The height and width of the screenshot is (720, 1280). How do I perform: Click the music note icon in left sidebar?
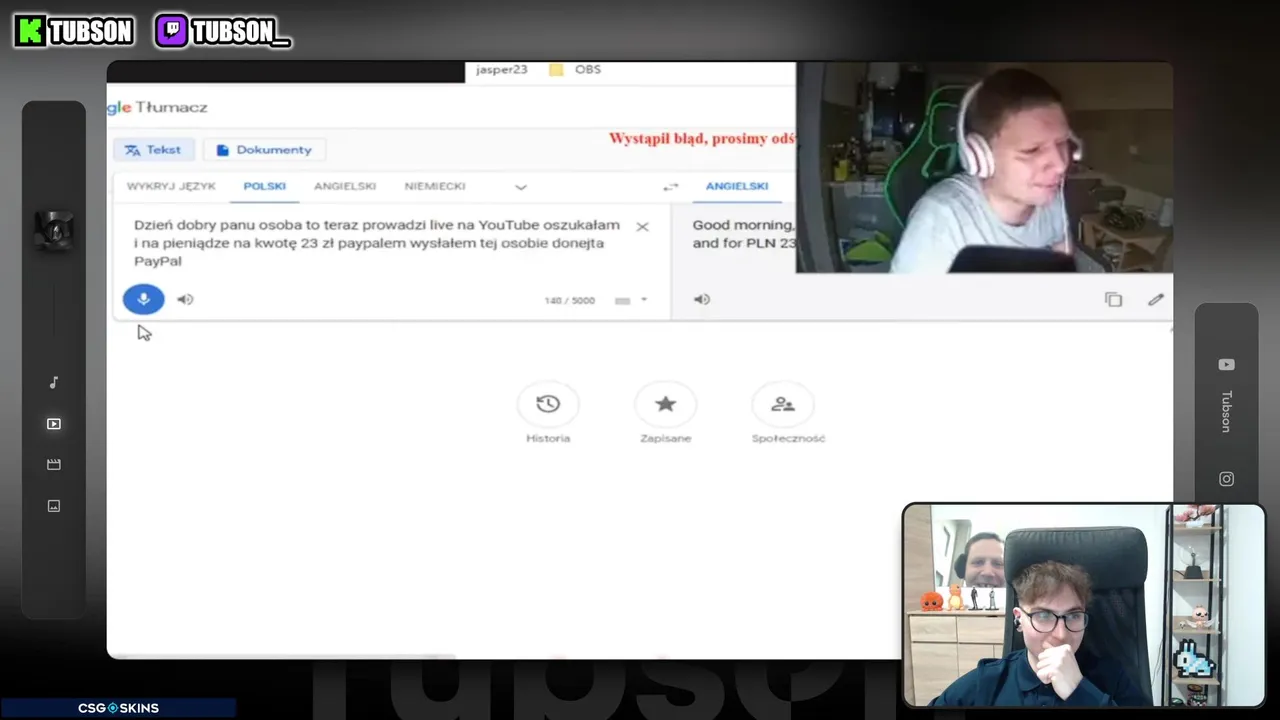54,383
